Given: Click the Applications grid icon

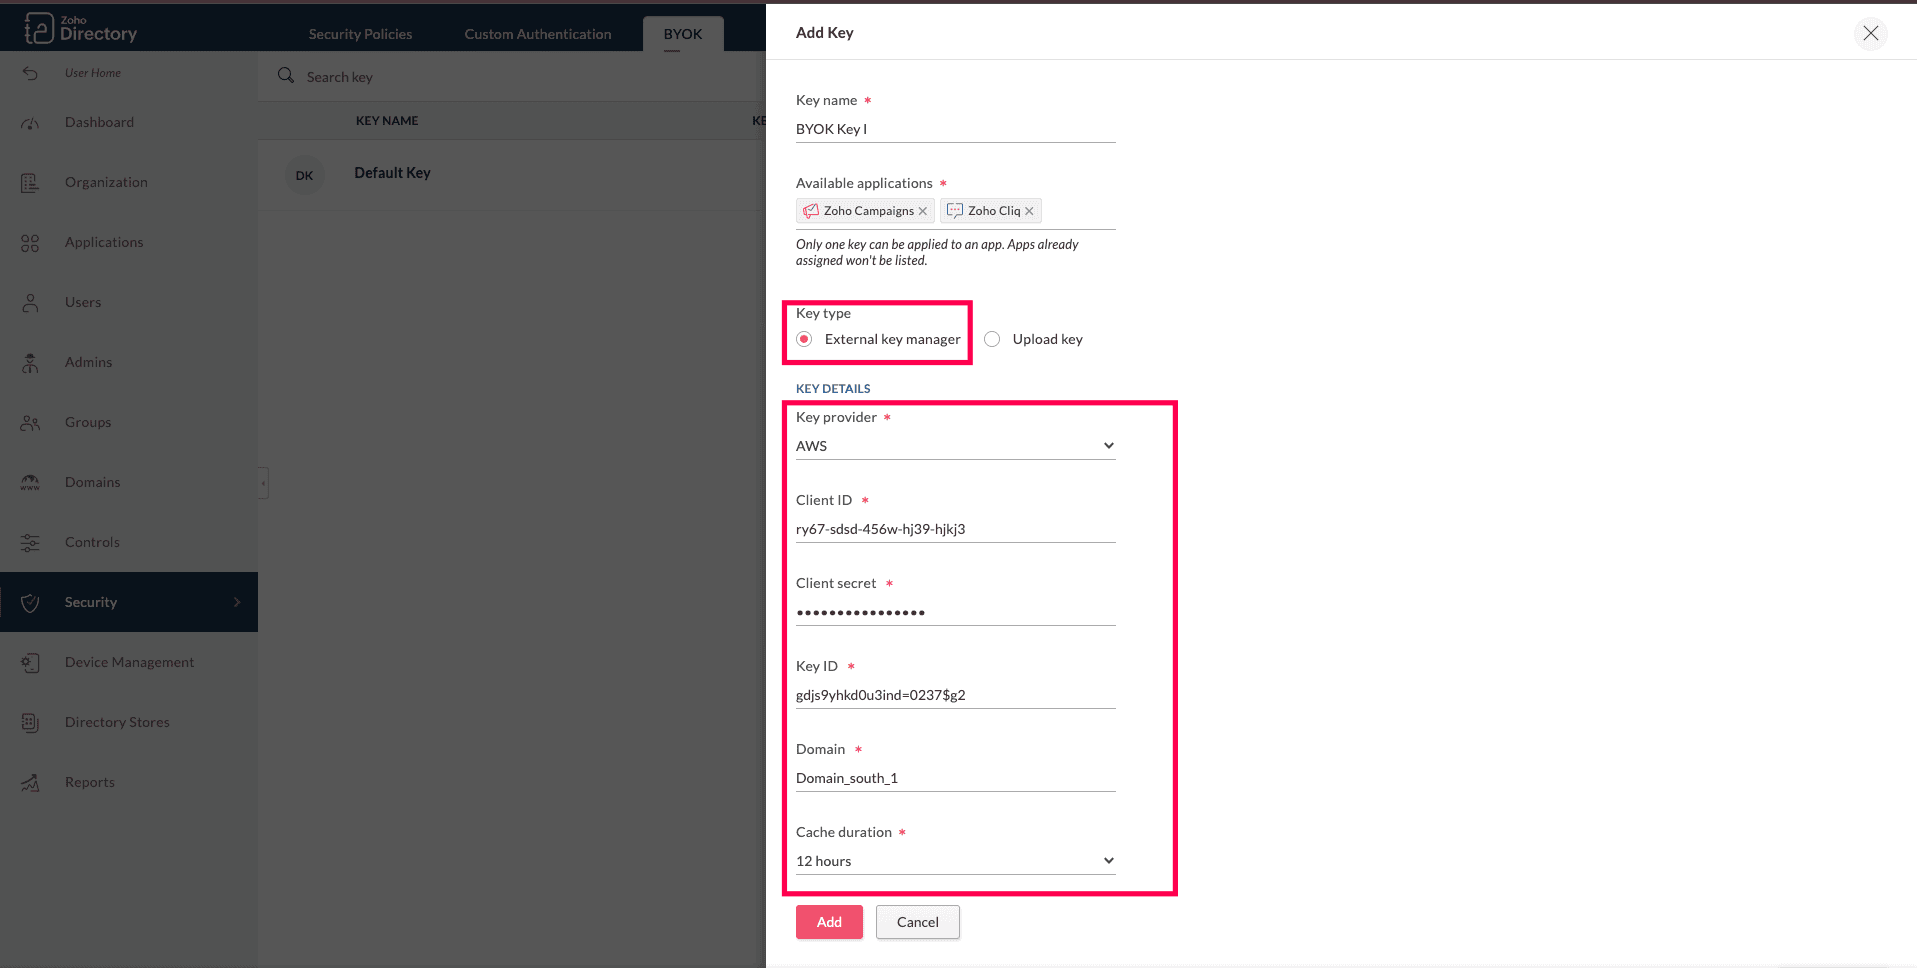Looking at the screenshot, I should click(30, 243).
